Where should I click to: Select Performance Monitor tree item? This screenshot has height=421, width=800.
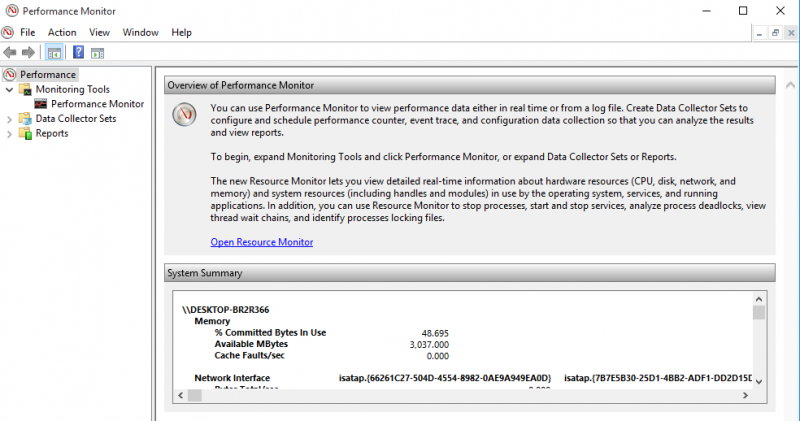coord(97,104)
